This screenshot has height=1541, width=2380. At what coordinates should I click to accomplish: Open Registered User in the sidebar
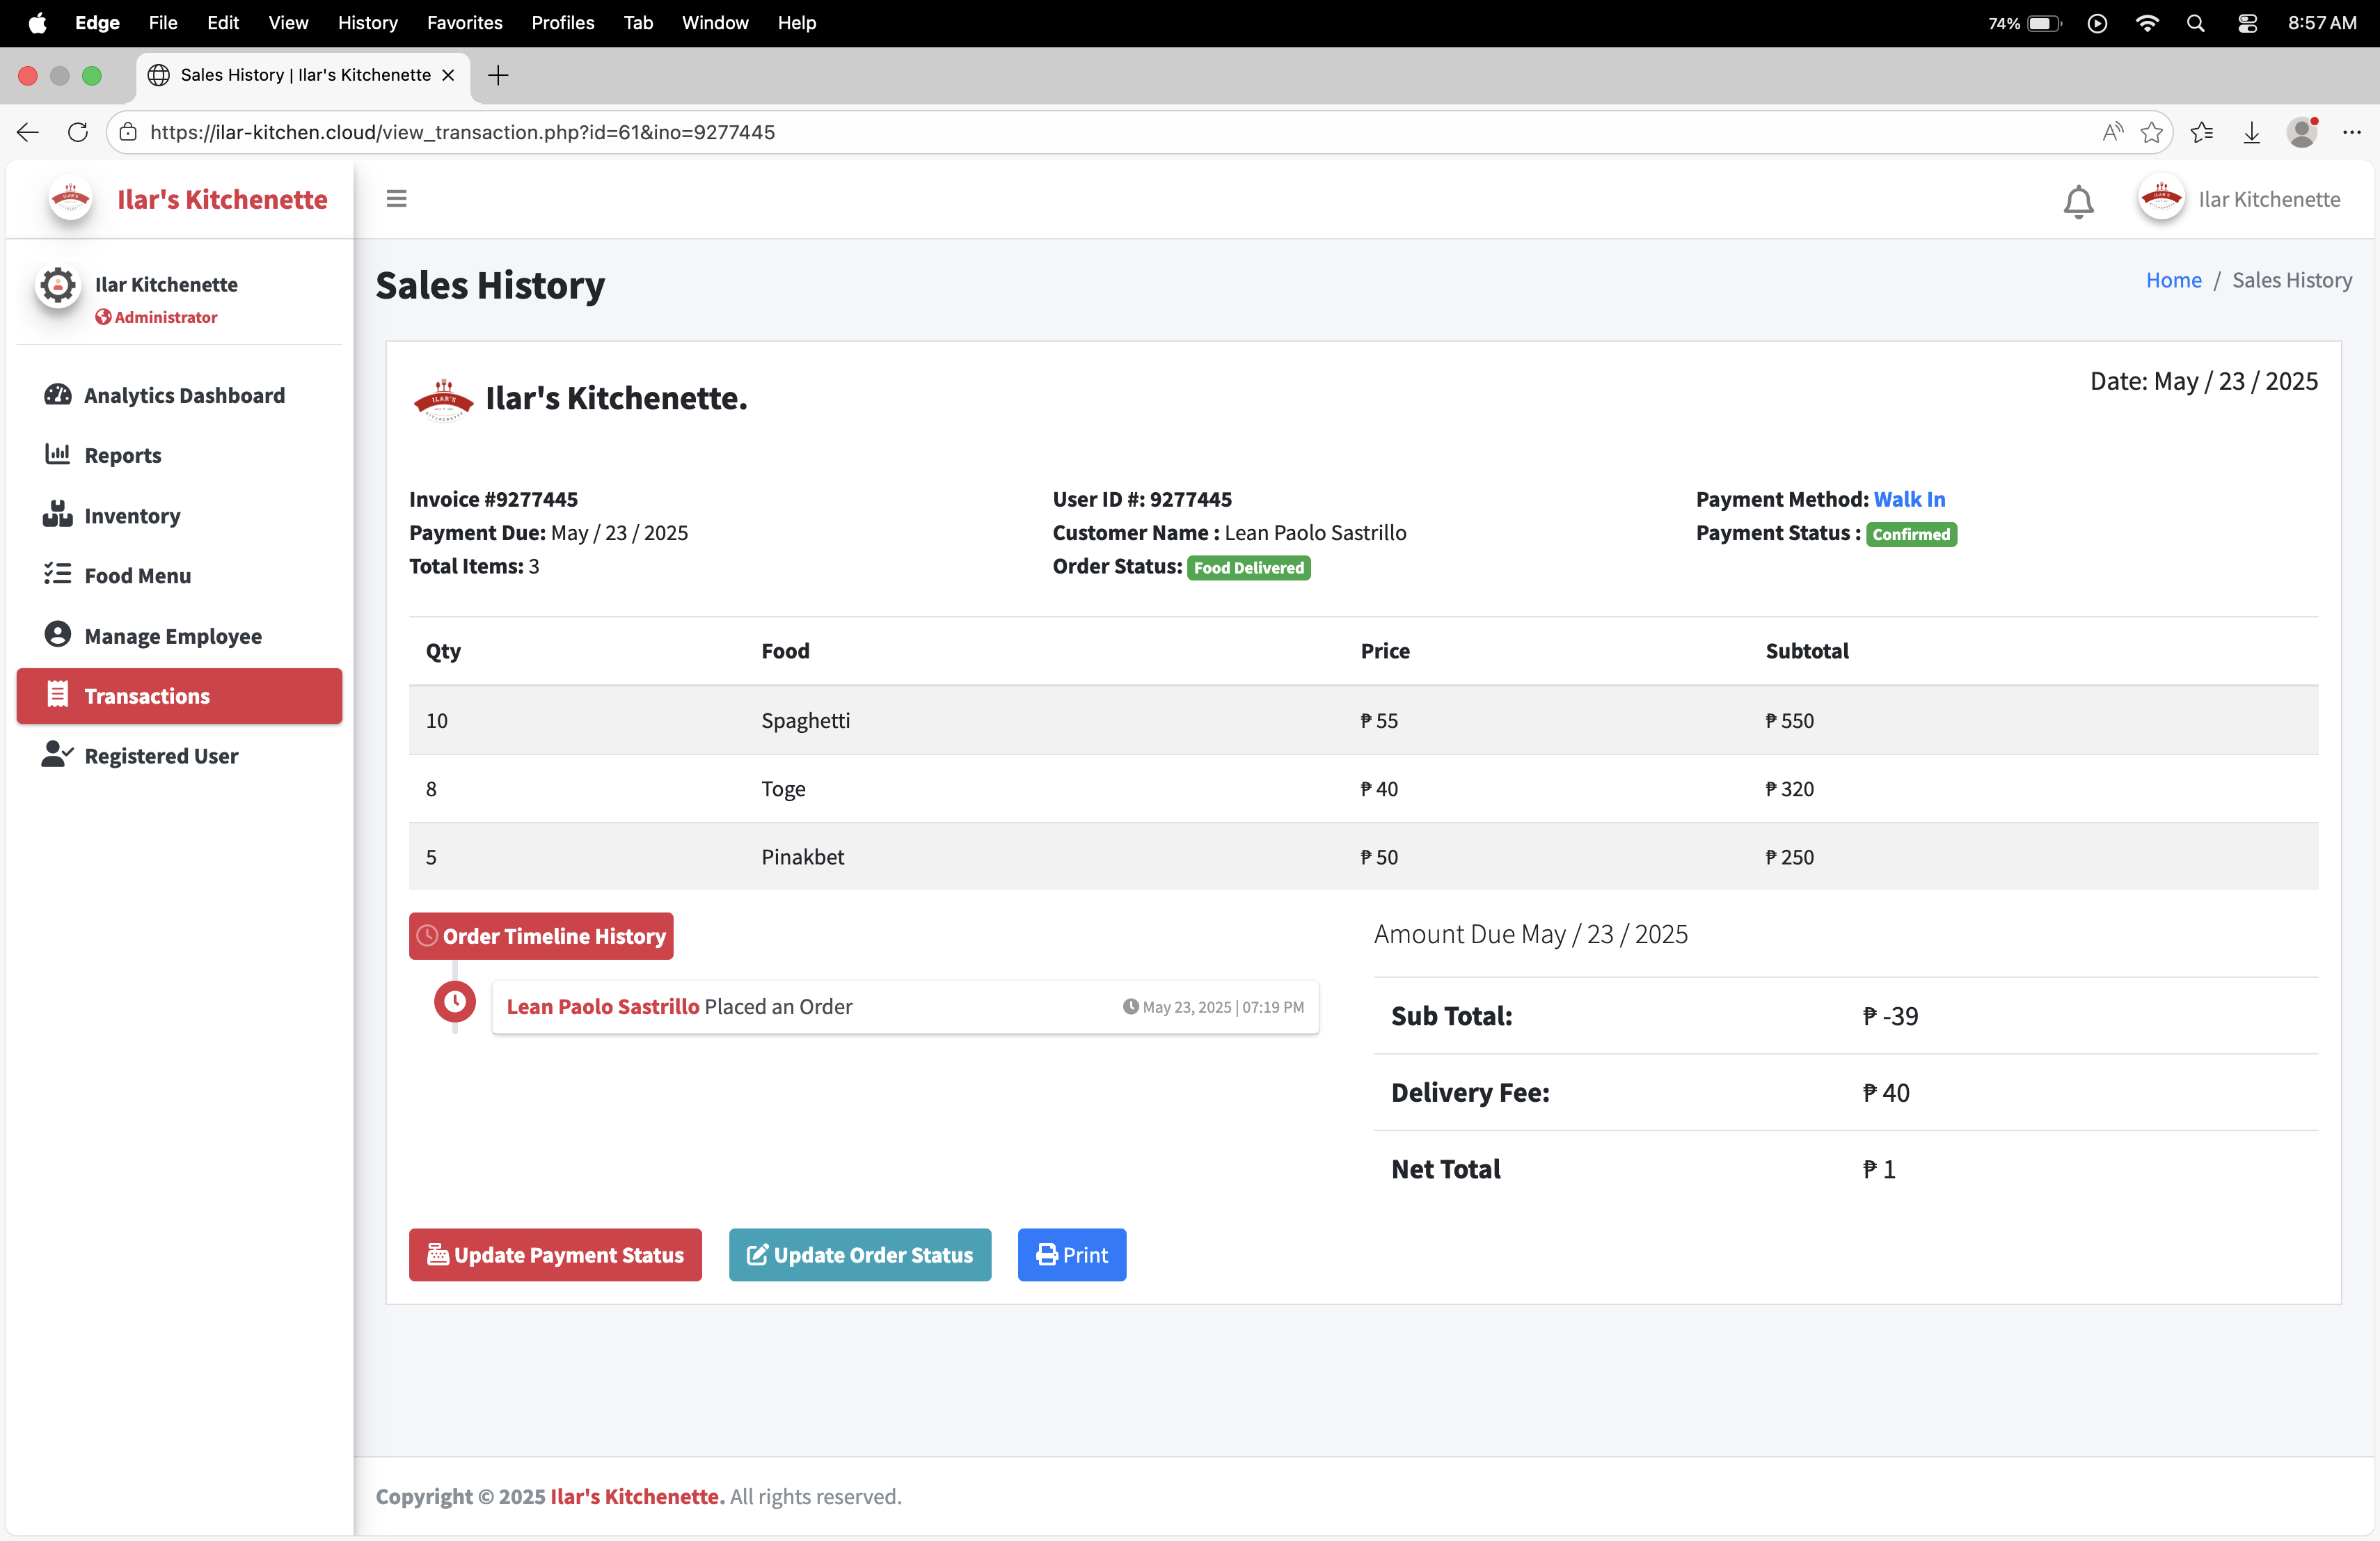point(161,756)
